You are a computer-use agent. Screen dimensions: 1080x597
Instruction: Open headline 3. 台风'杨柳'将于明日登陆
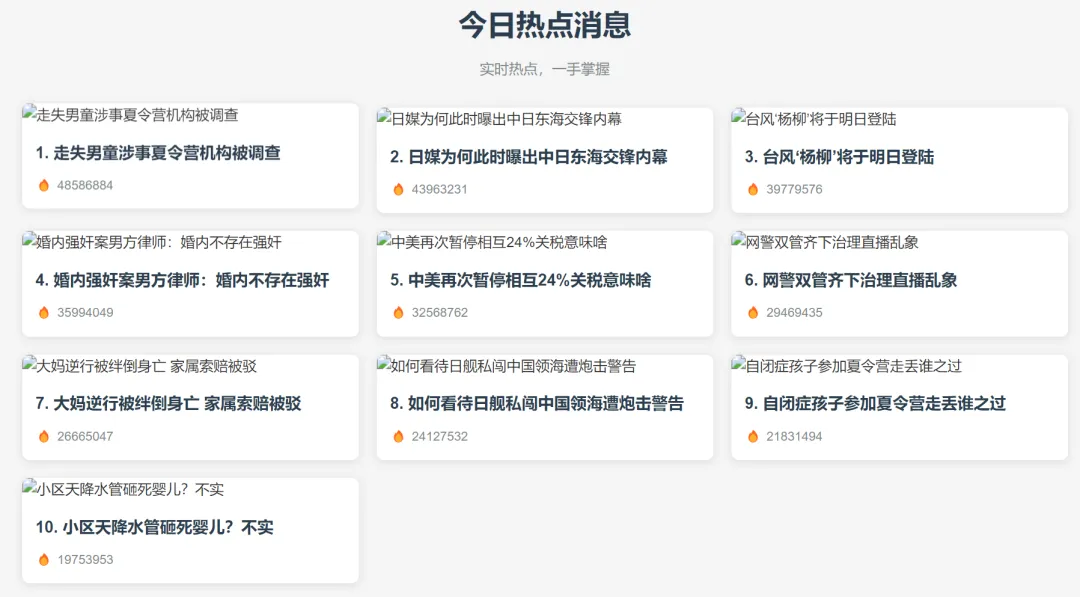click(x=840, y=157)
